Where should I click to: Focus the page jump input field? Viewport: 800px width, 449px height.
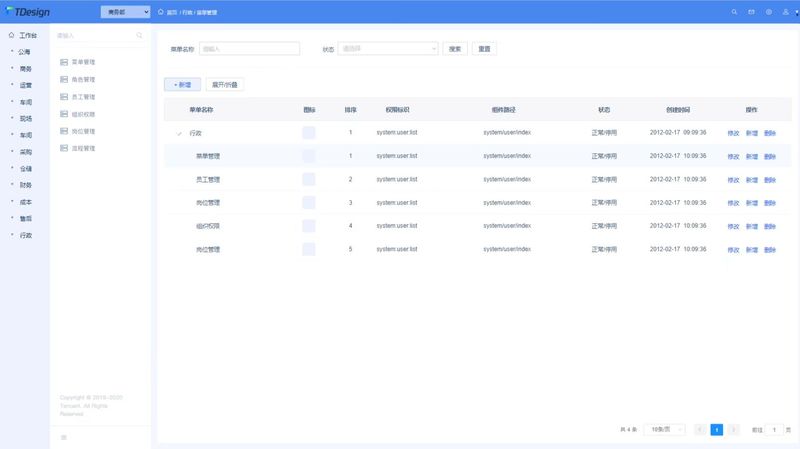click(774, 430)
